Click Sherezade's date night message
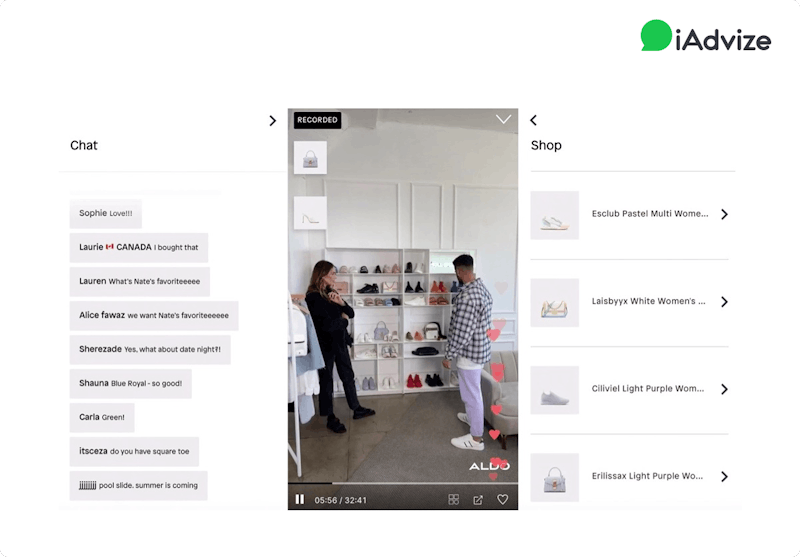The height and width of the screenshot is (557, 800). click(150, 349)
